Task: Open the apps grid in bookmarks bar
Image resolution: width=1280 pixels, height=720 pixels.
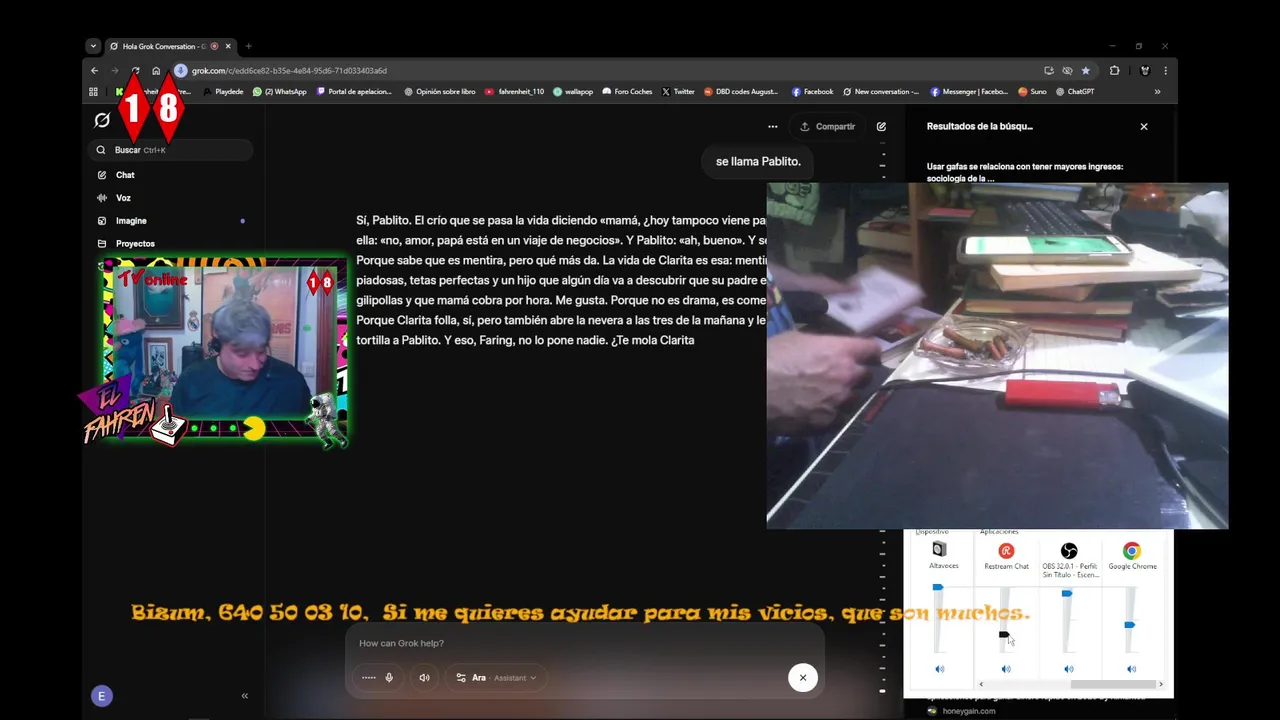Action: tap(94, 92)
